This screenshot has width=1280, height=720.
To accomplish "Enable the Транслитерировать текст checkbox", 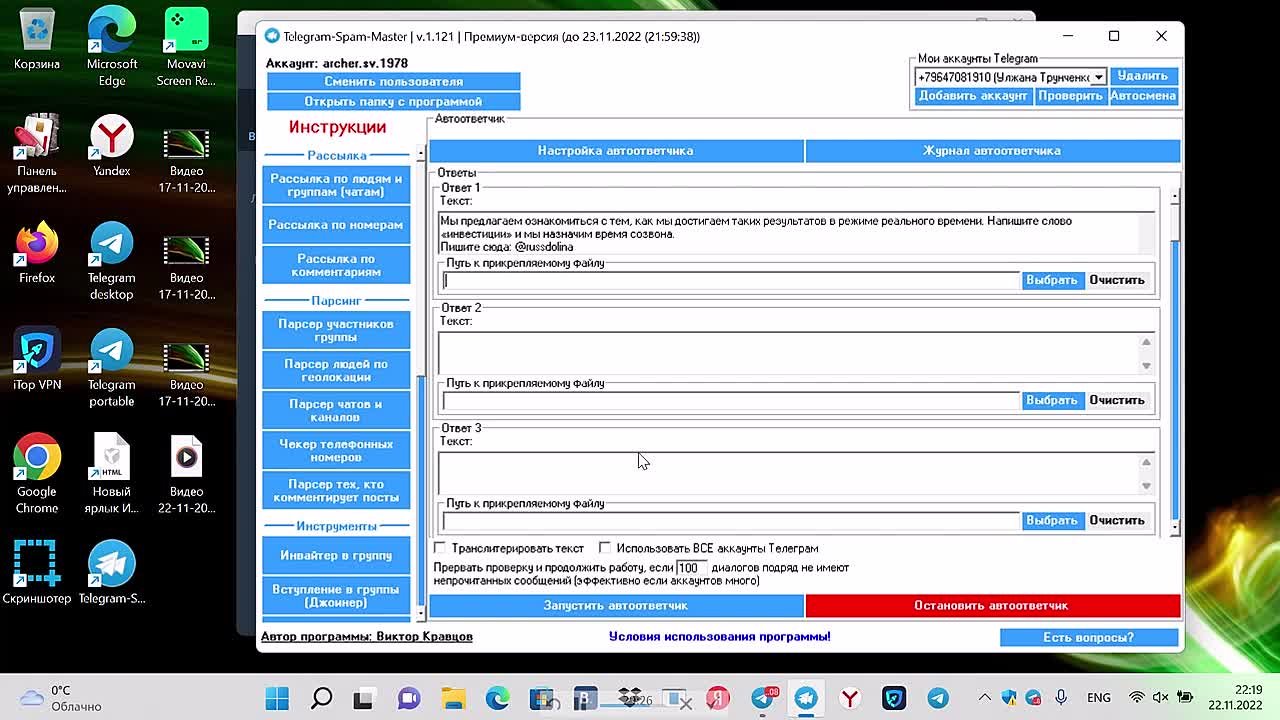I will pyautogui.click(x=440, y=548).
